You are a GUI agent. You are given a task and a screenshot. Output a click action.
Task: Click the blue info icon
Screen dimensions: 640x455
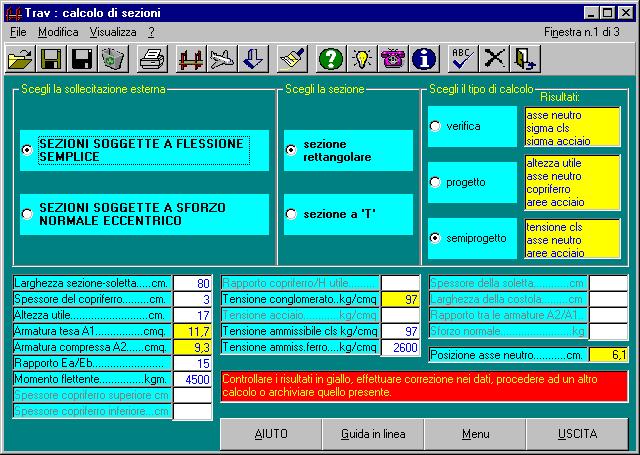tap(424, 58)
